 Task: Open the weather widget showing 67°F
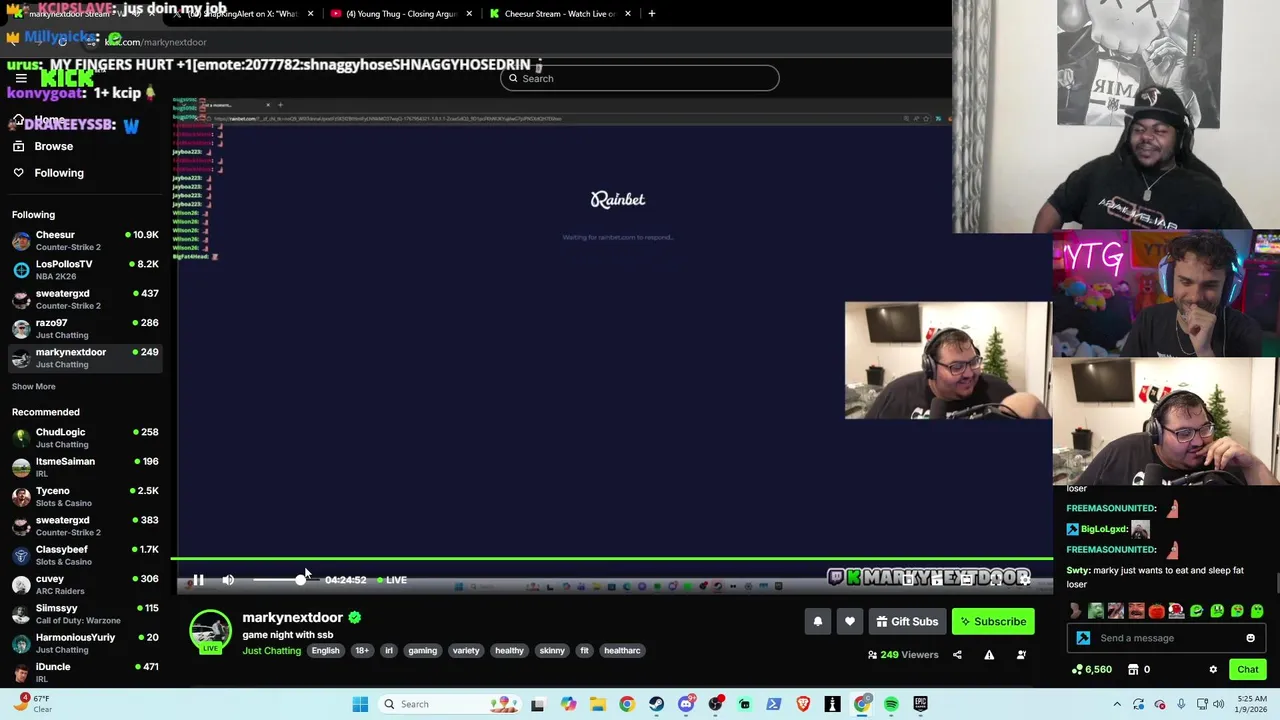[x=32, y=704]
